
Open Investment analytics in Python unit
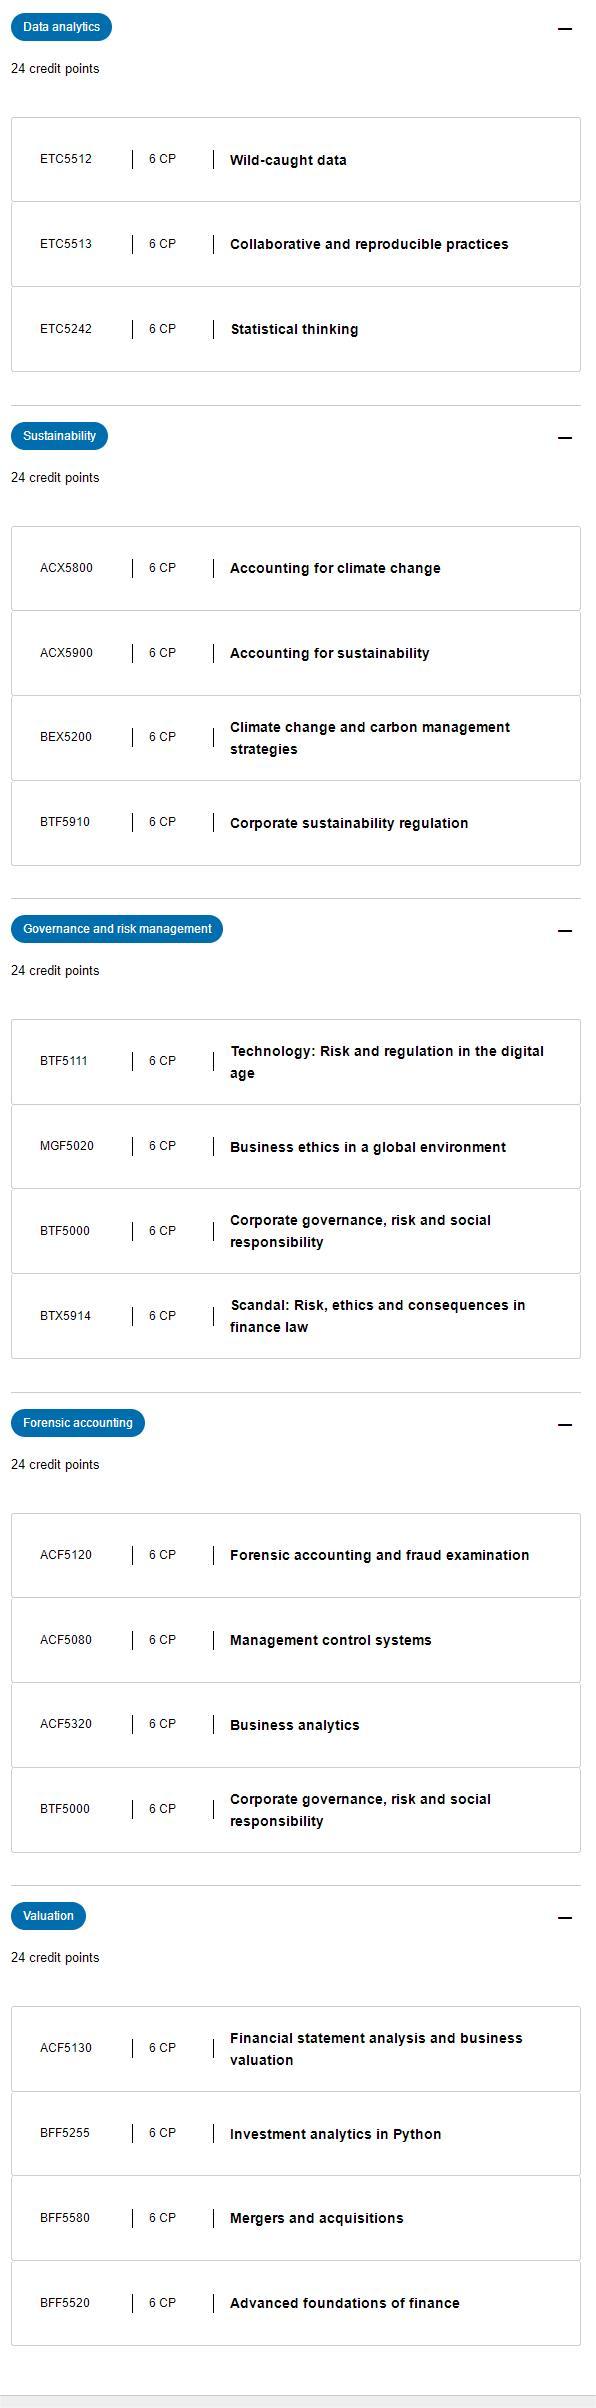tap(296, 2134)
